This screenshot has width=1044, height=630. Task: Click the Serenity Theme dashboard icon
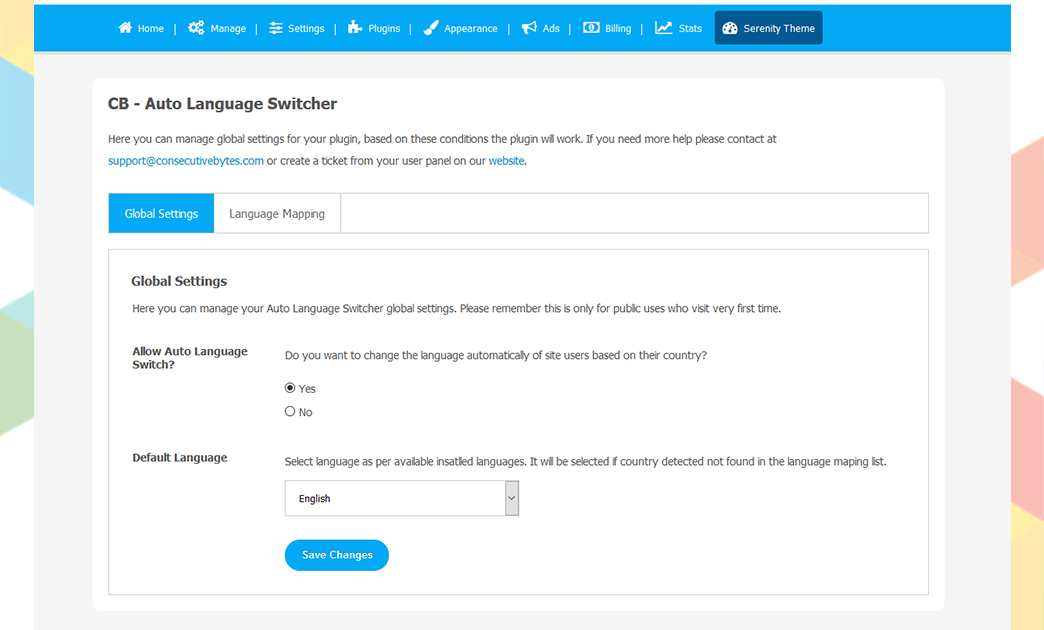click(x=730, y=28)
